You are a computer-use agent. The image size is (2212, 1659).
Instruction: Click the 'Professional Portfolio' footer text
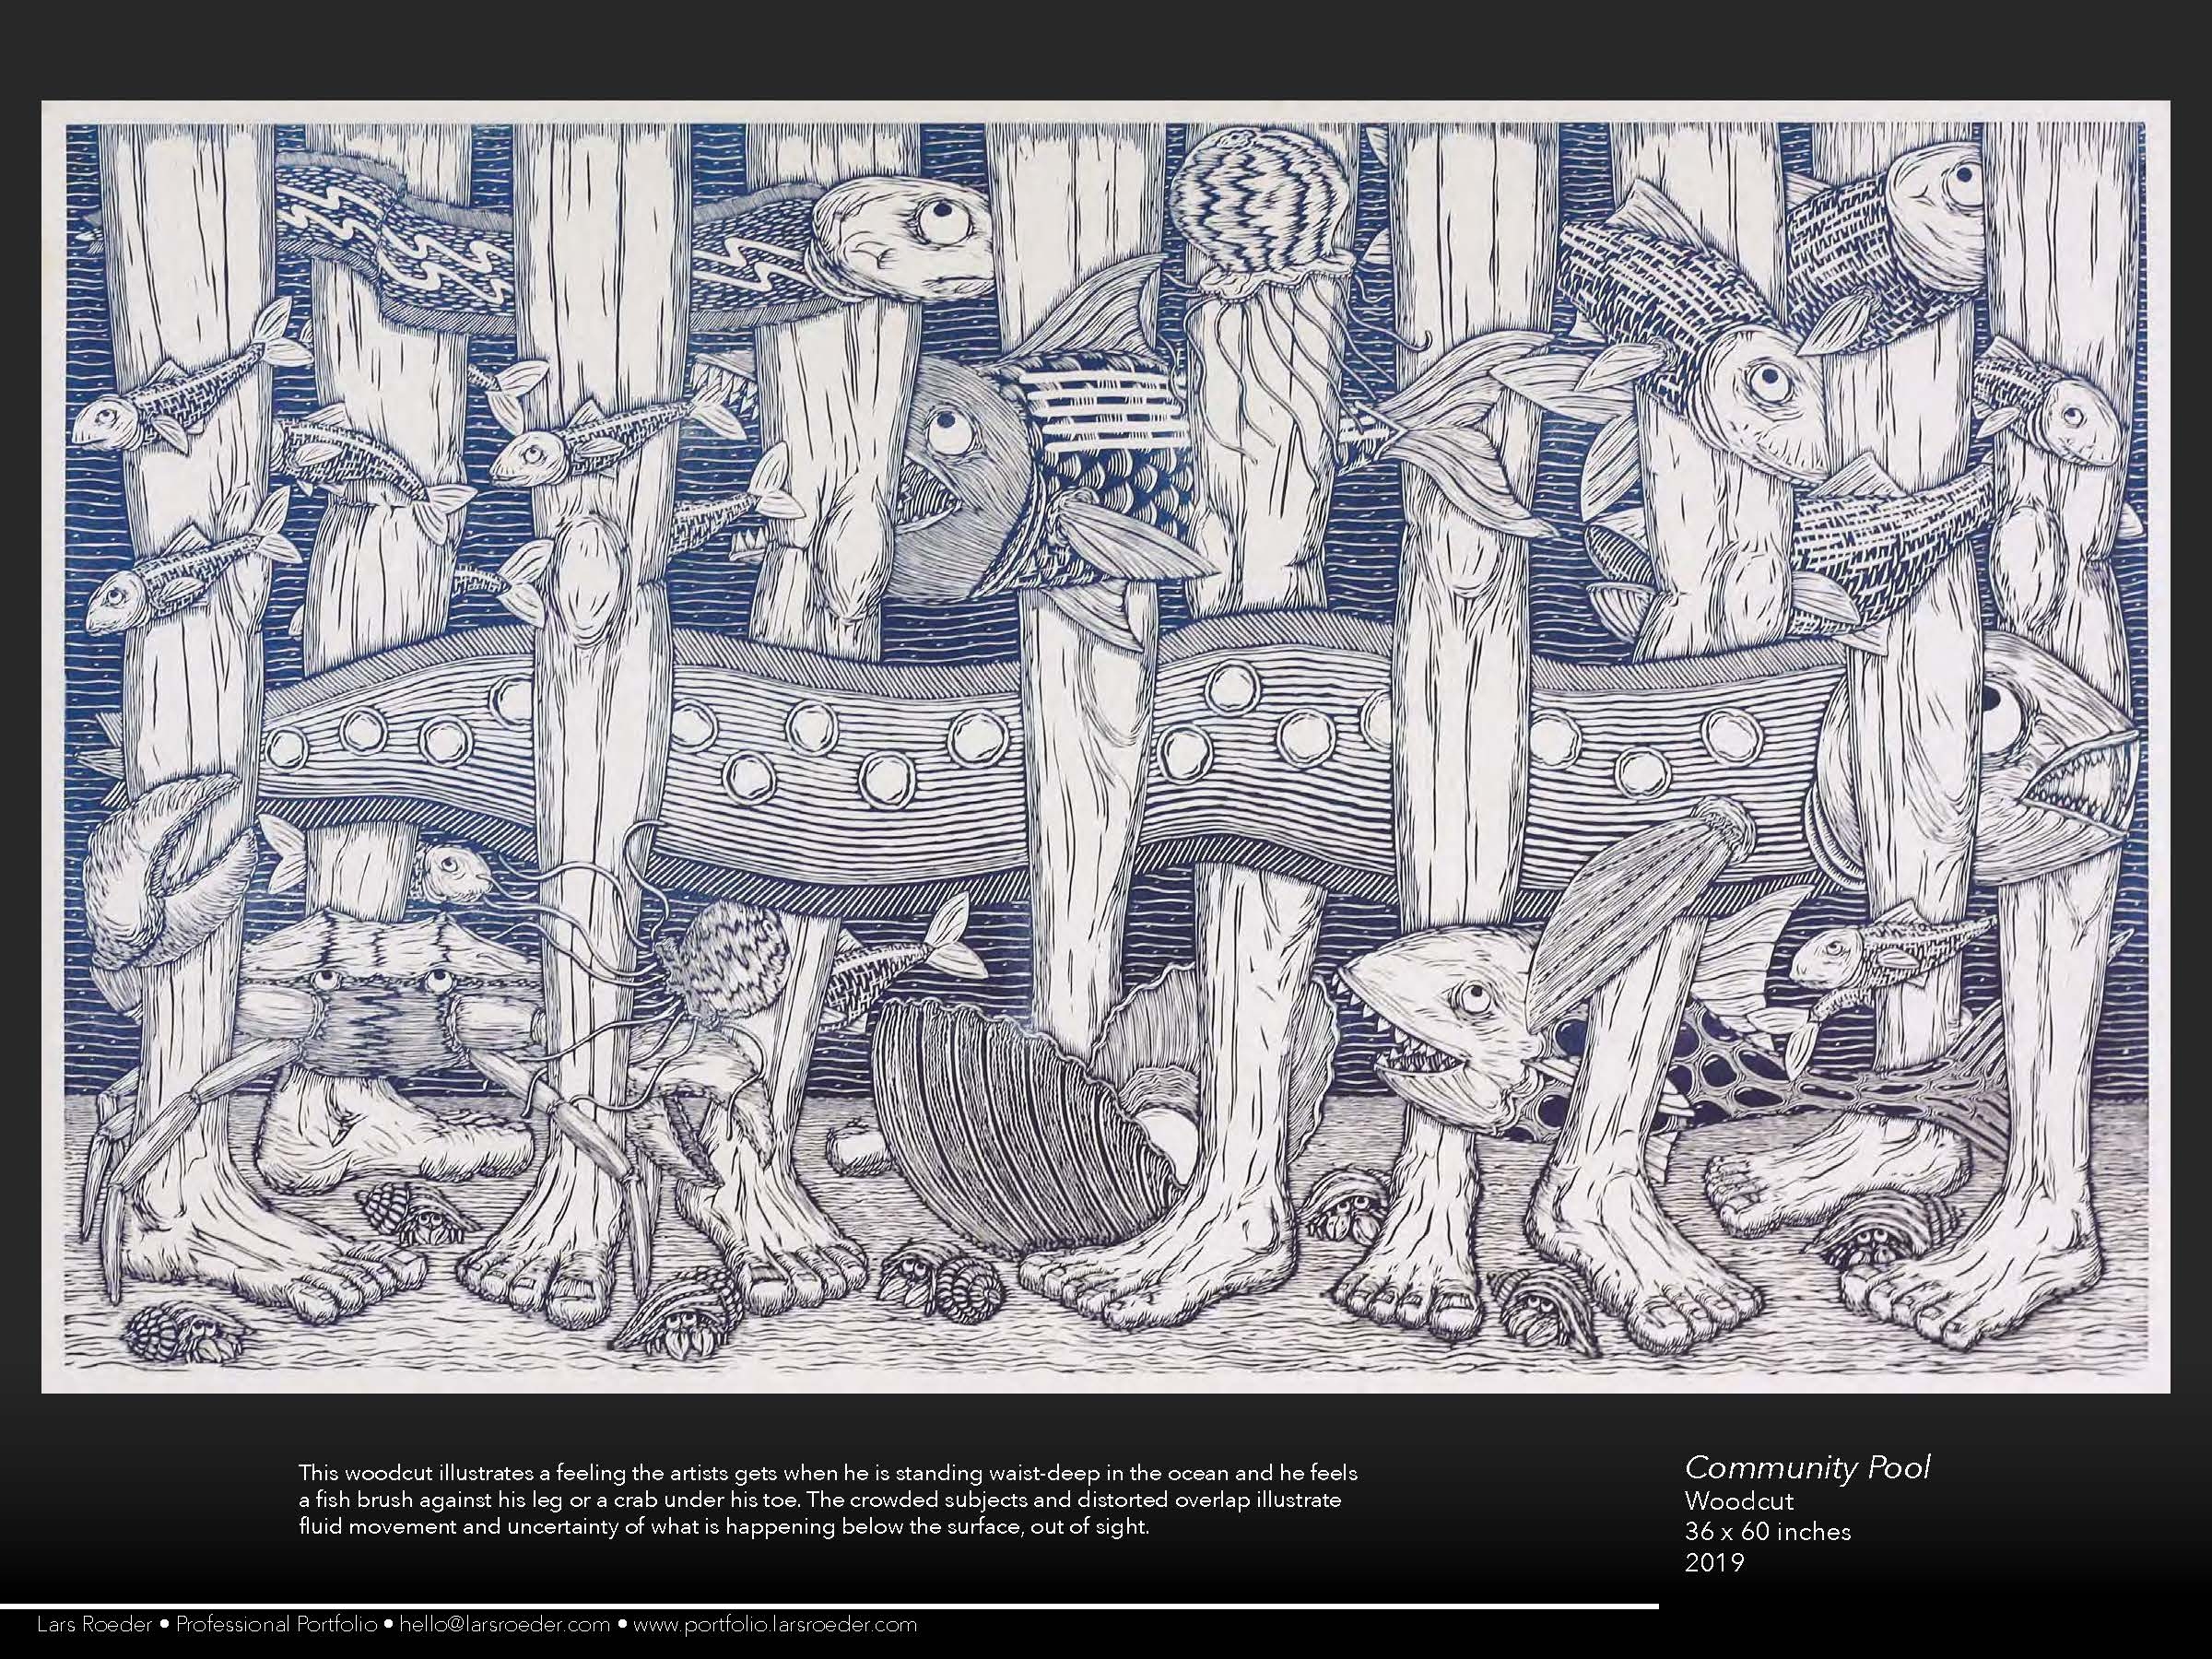click(x=276, y=1624)
